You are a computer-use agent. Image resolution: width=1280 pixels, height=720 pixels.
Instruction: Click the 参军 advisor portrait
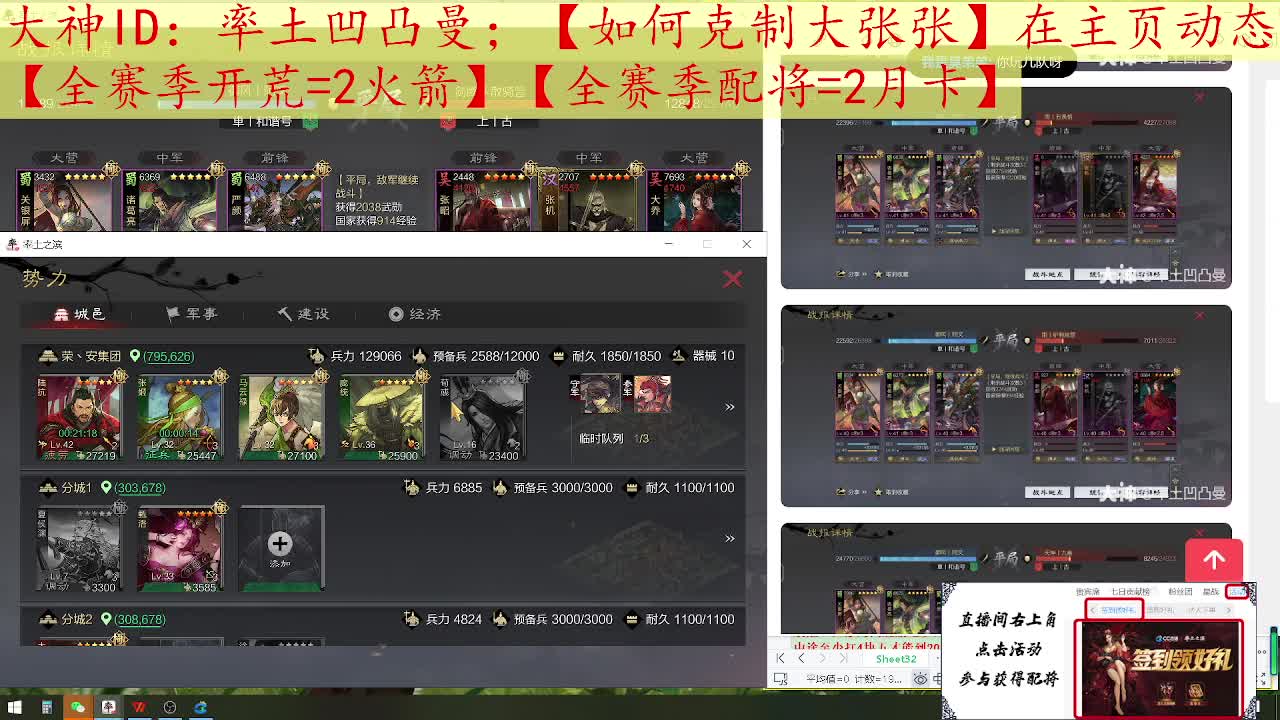point(652,394)
